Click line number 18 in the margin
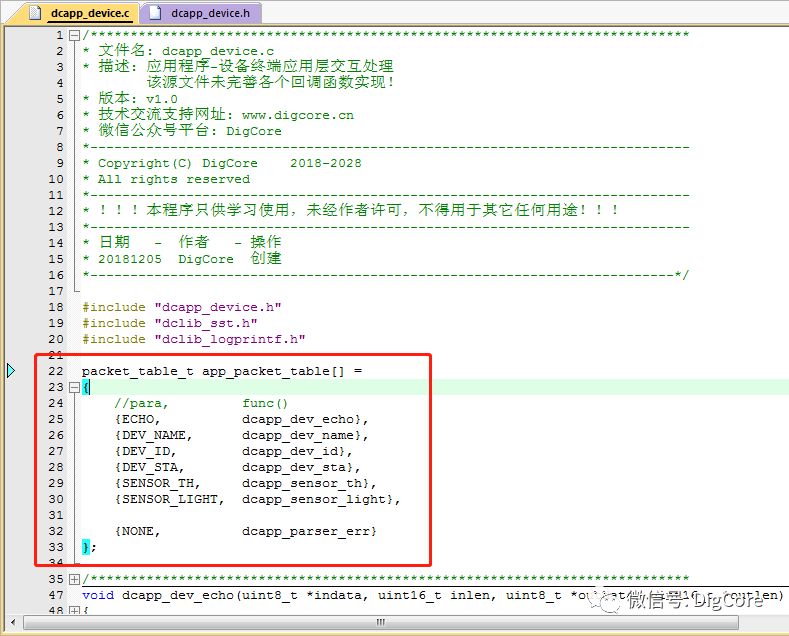 [x=56, y=307]
